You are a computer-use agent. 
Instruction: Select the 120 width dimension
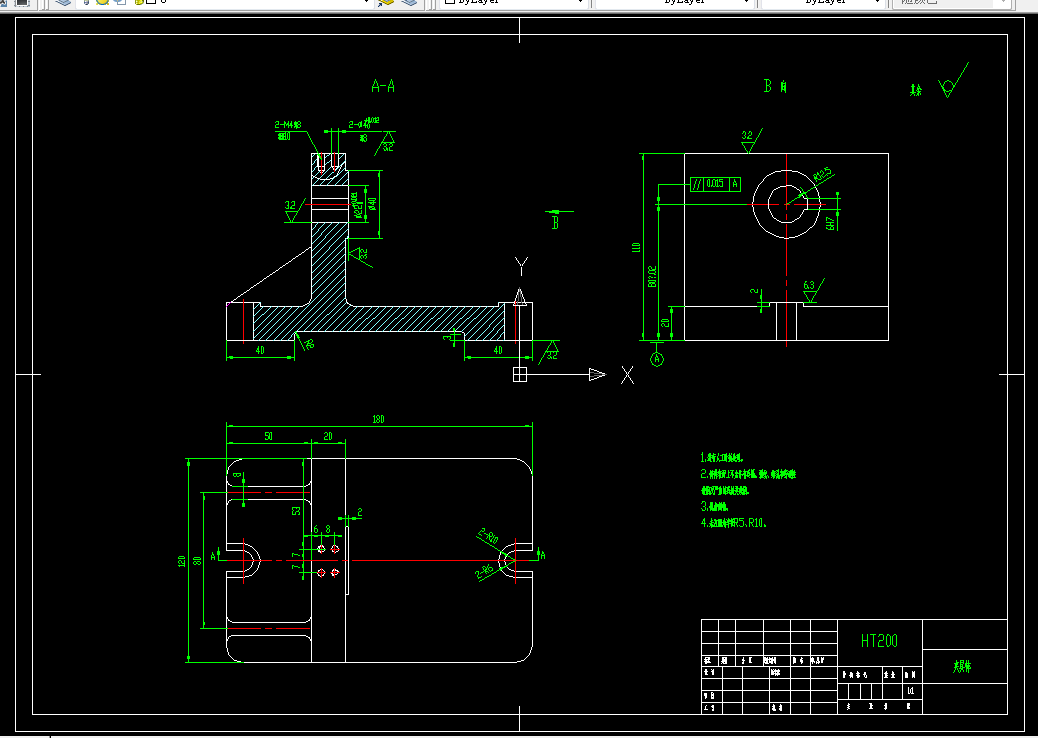pyautogui.click(x=181, y=561)
